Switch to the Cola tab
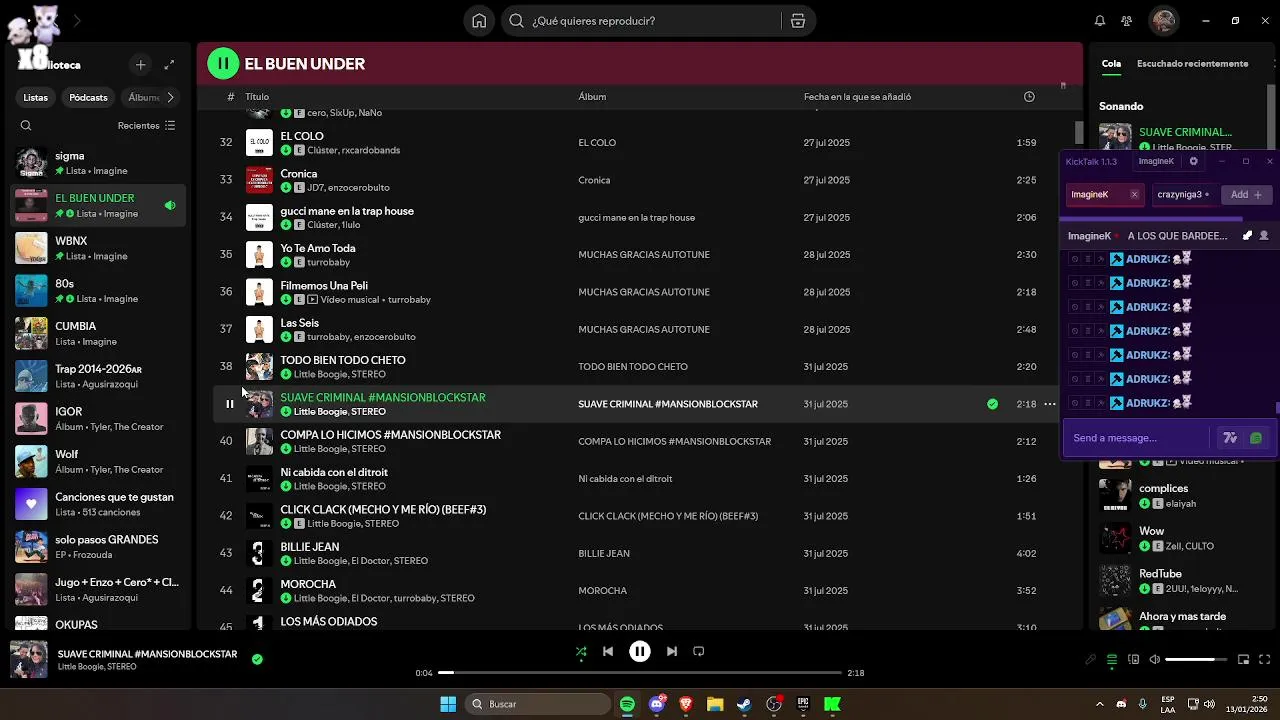 tap(1111, 64)
